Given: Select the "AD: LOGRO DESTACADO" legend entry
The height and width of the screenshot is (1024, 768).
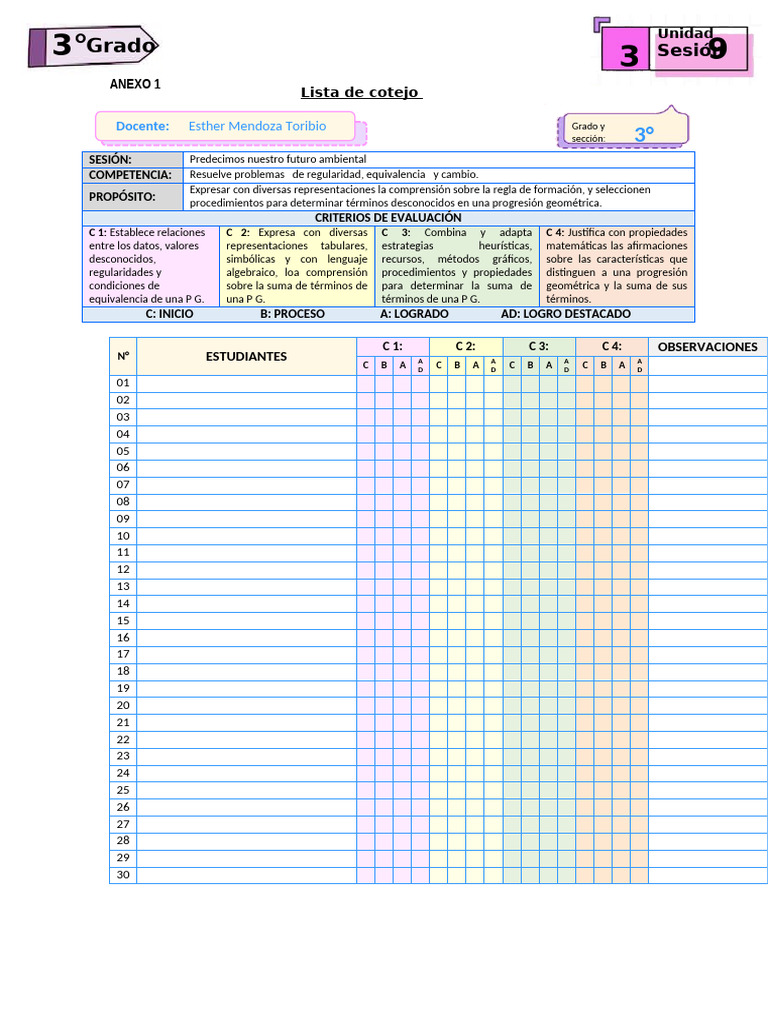Looking at the screenshot, I should tap(566, 314).
